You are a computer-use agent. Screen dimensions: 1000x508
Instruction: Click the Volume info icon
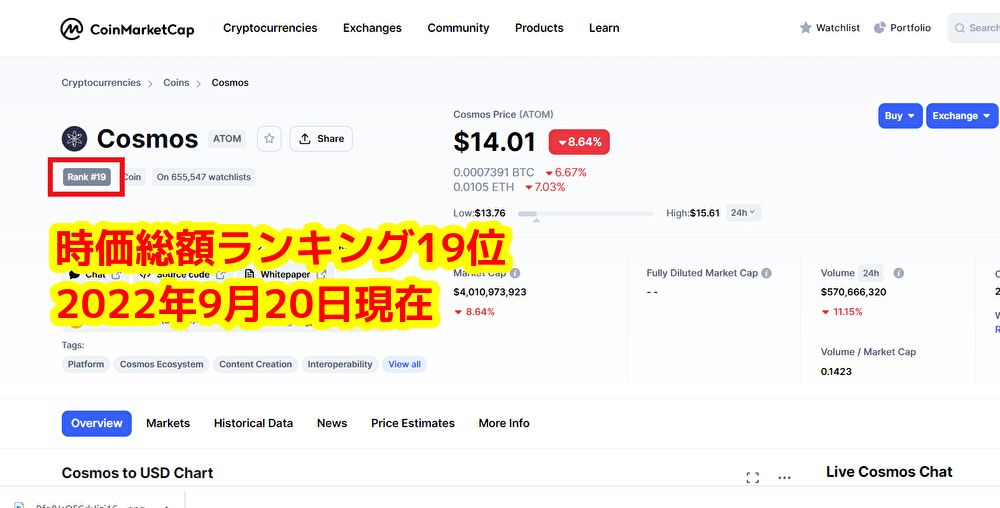tap(899, 273)
